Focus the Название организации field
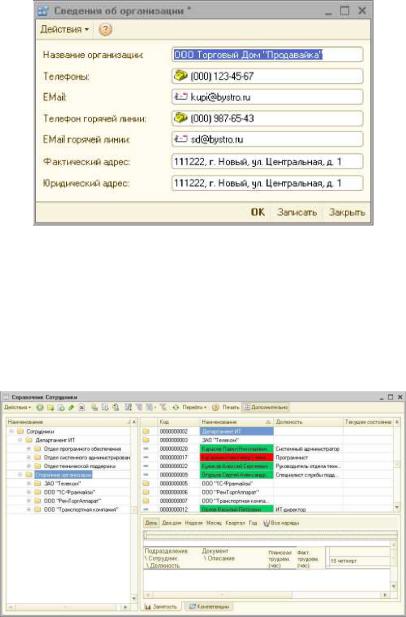This screenshot has width=406, height=617. pos(268,54)
